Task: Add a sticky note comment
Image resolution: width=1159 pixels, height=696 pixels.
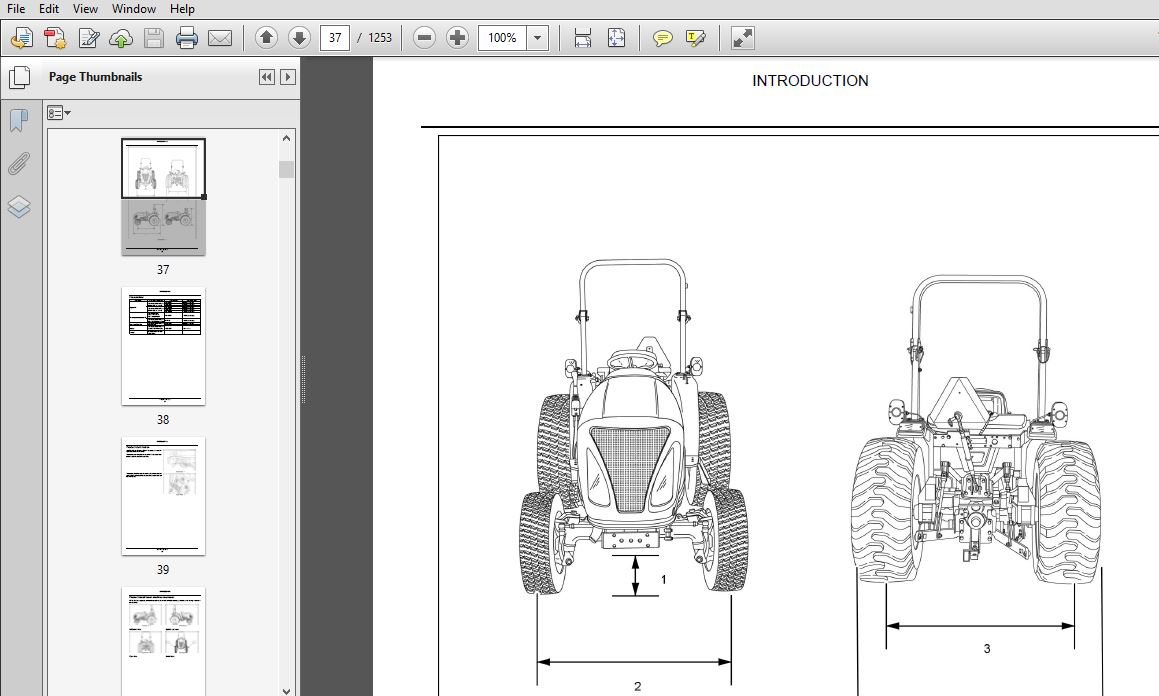Action: (662, 38)
